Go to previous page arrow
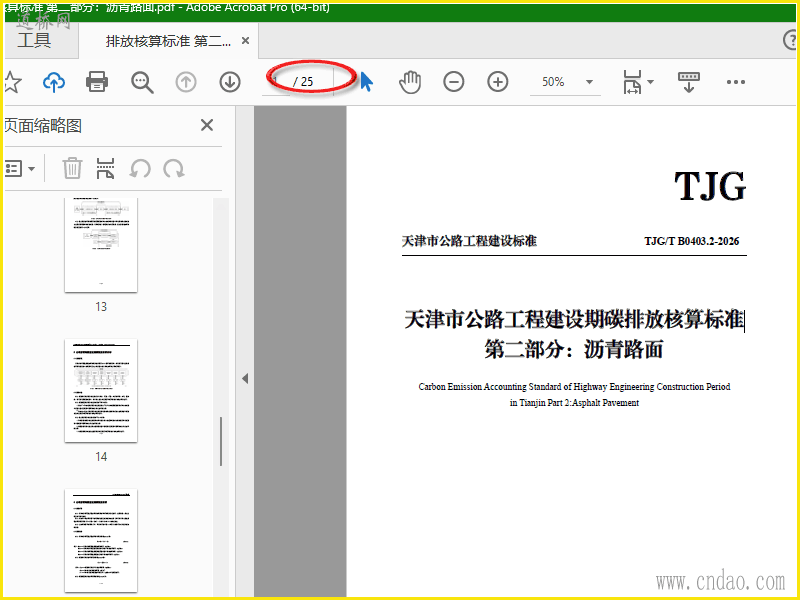The height and width of the screenshot is (600, 800). (186, 82)
